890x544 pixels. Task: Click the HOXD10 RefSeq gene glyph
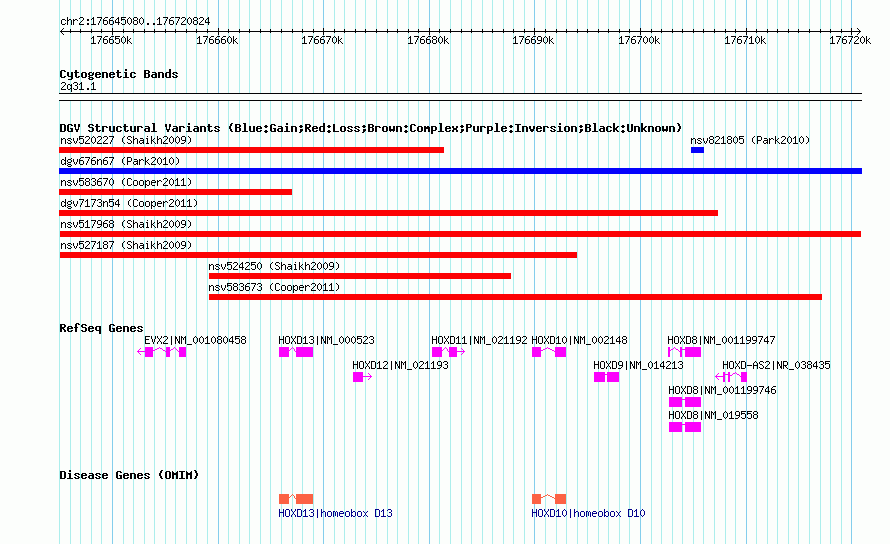click(549, 352)
